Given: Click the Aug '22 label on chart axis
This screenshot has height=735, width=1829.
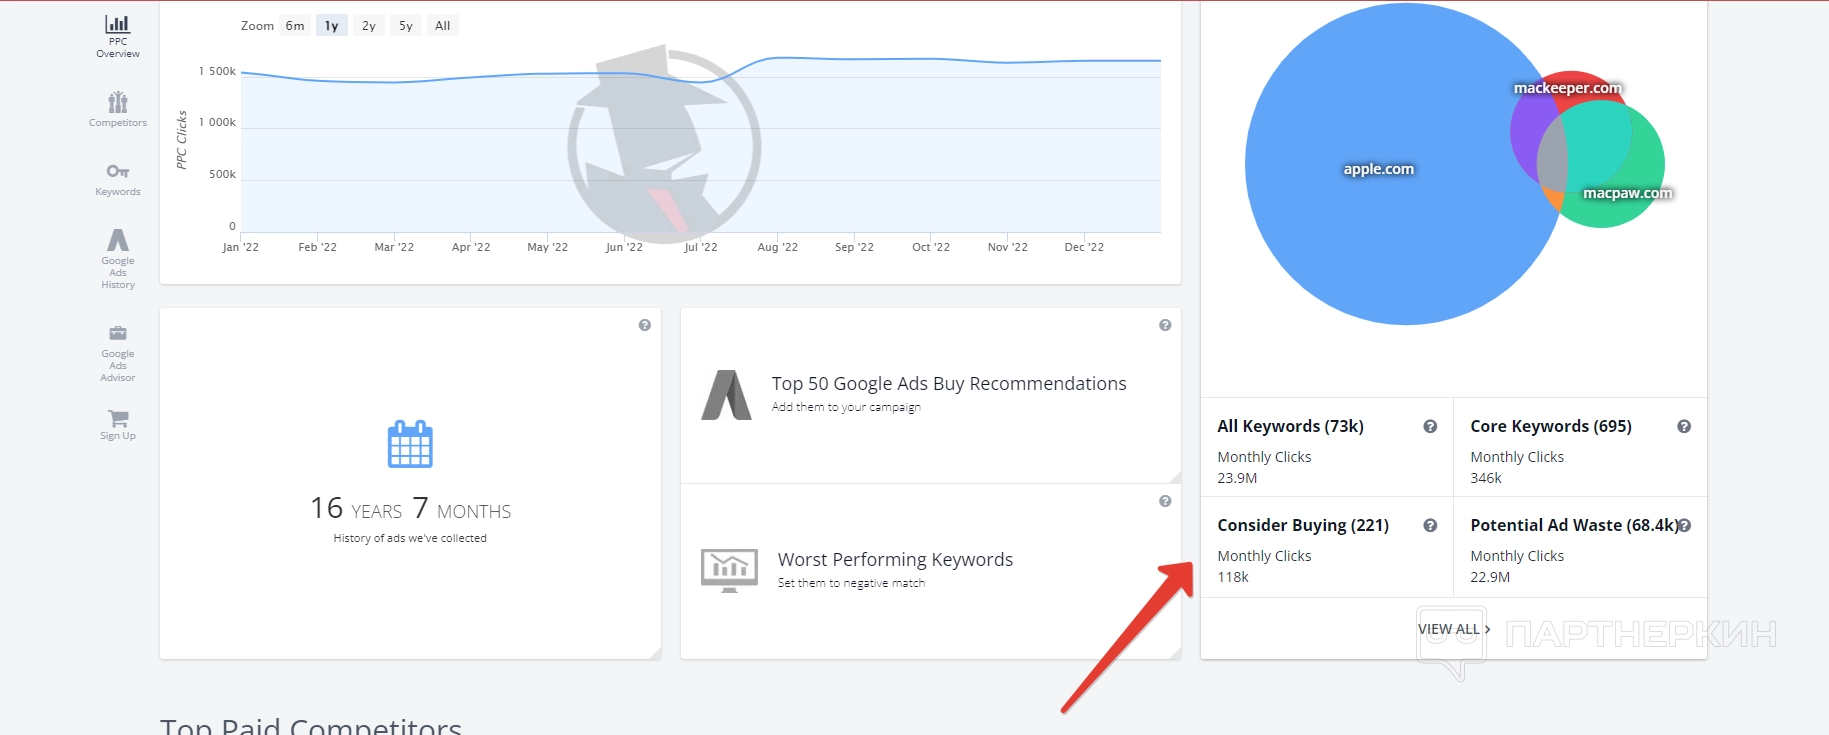Looking at the screenshot, I should click(x=777, y=247).
